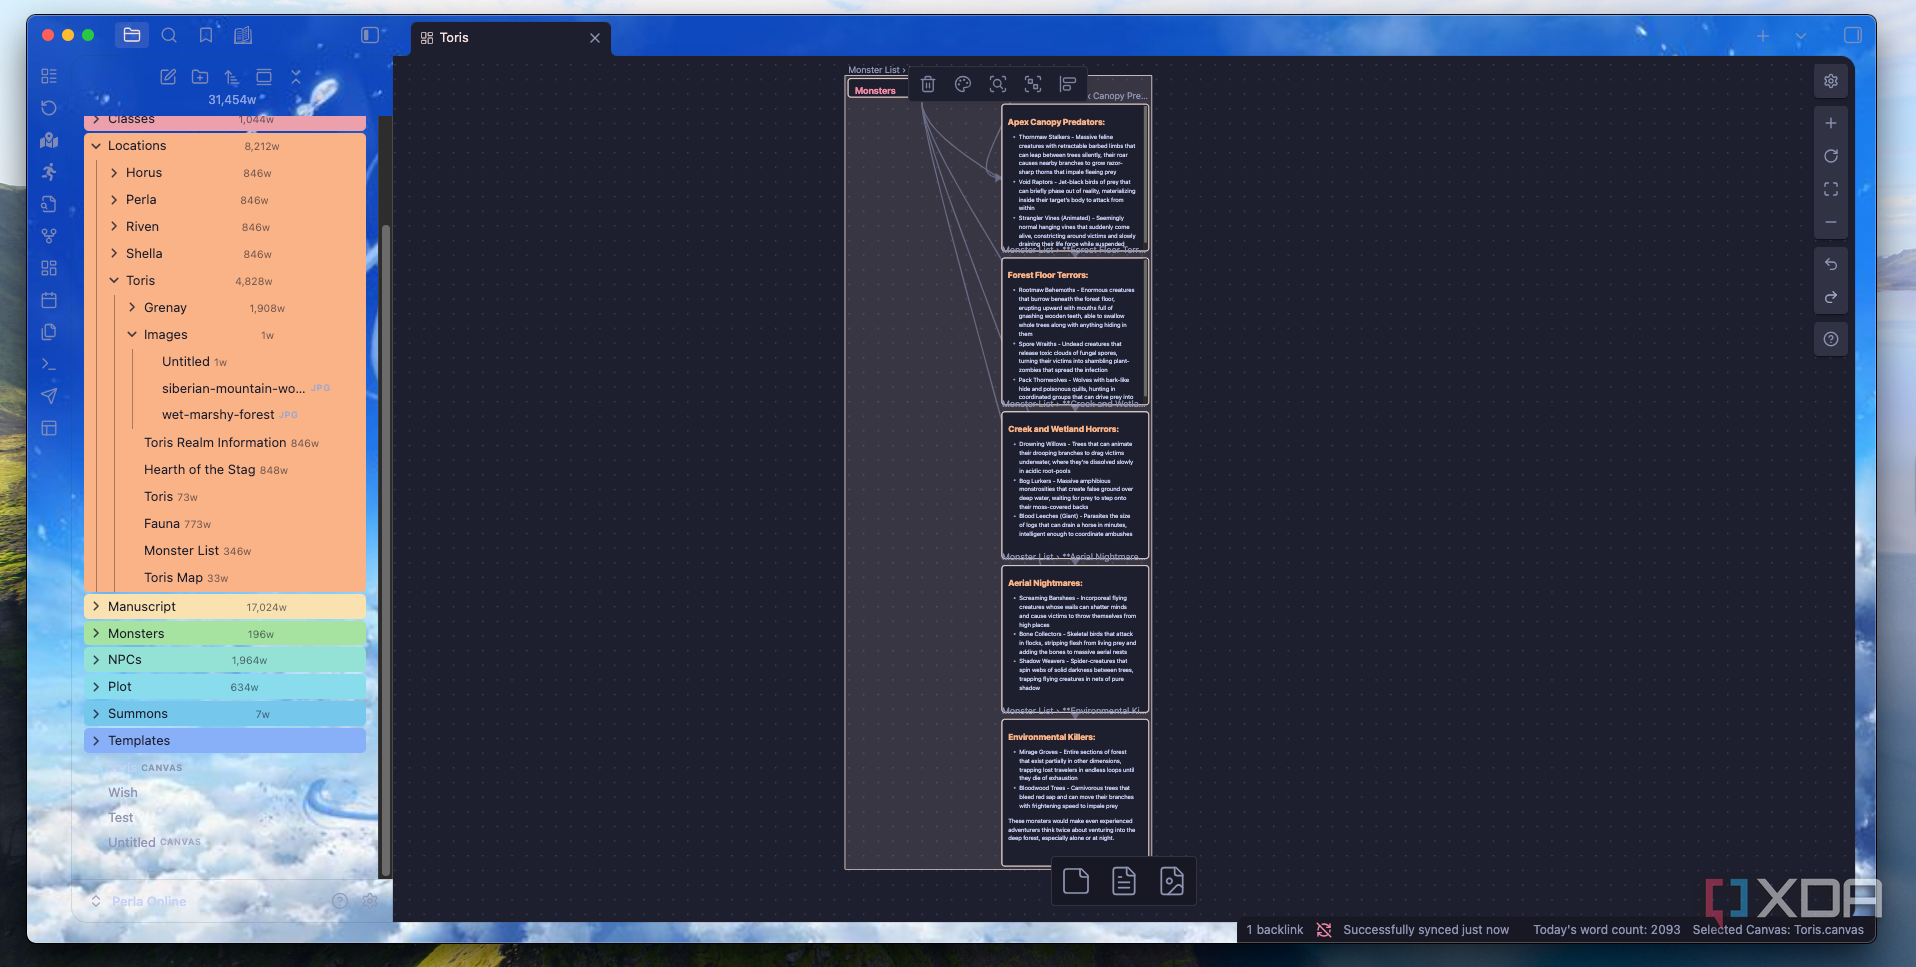Open the Monster List note
The width and height of the screenshot is (1916, 967).
coord(181,551)
